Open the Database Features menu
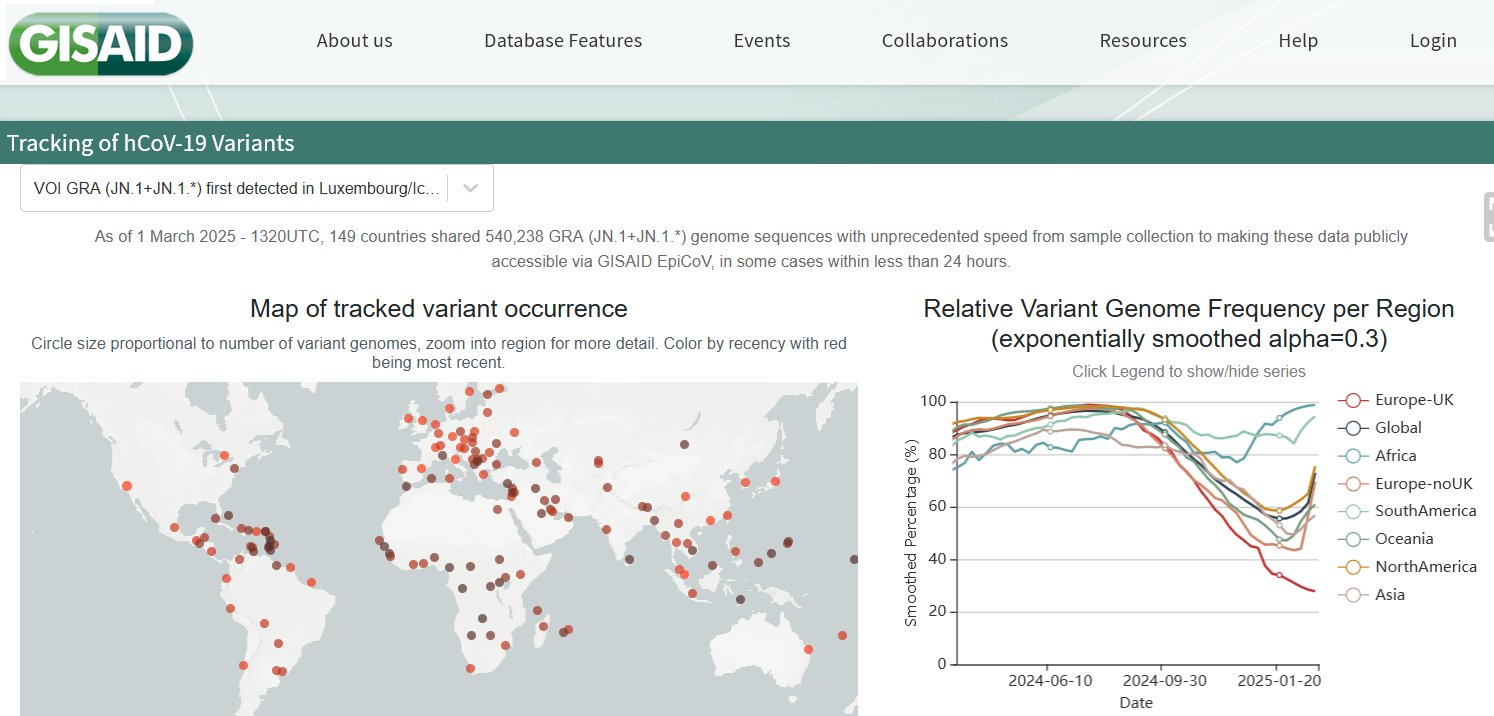Screen dimensions: 1494x716 coord(563,41)
